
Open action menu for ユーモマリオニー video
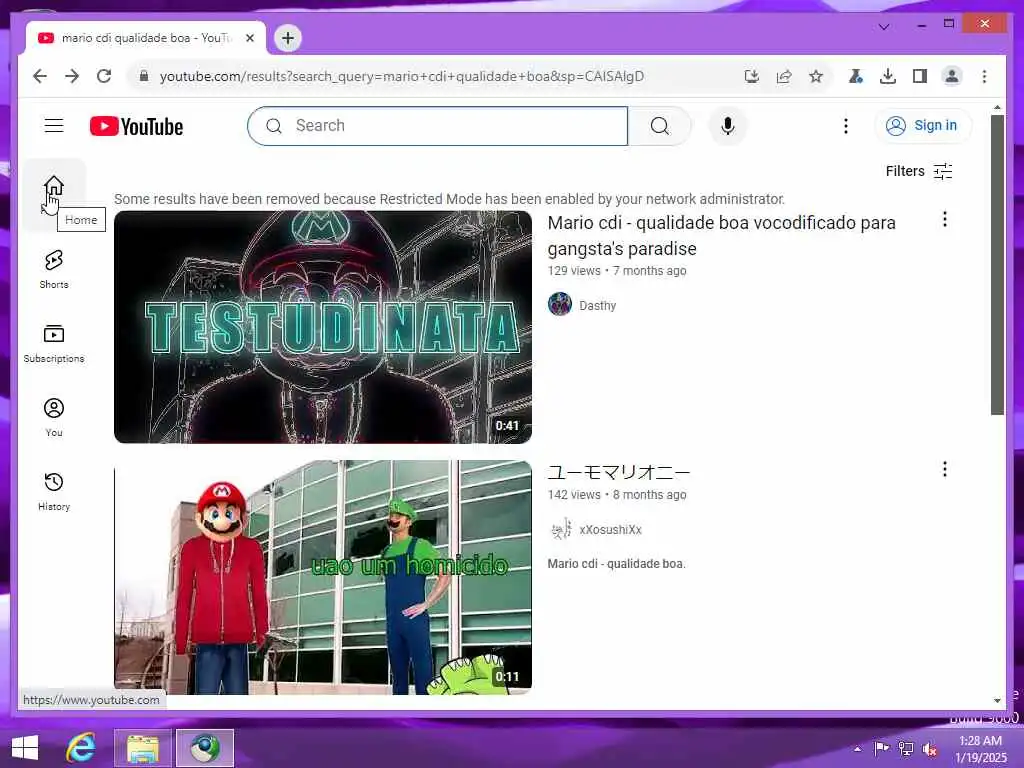[944, 469]
